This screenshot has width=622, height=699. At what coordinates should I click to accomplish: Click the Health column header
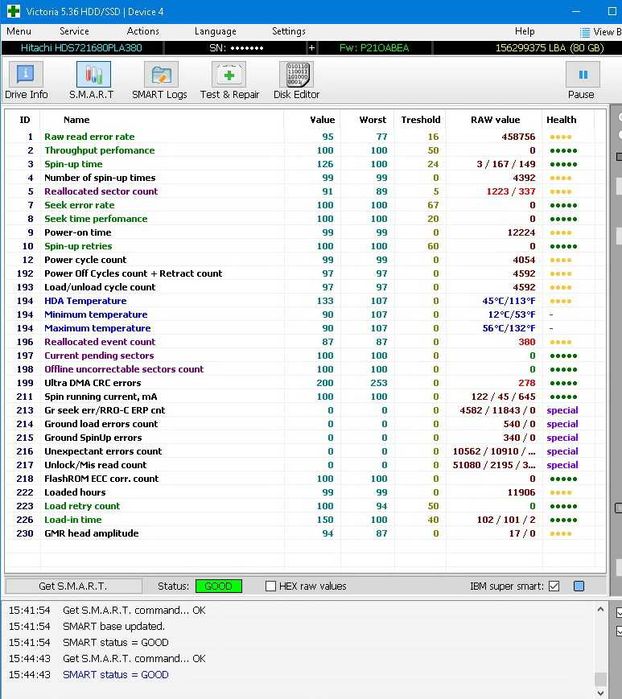(x=561, y=119)
